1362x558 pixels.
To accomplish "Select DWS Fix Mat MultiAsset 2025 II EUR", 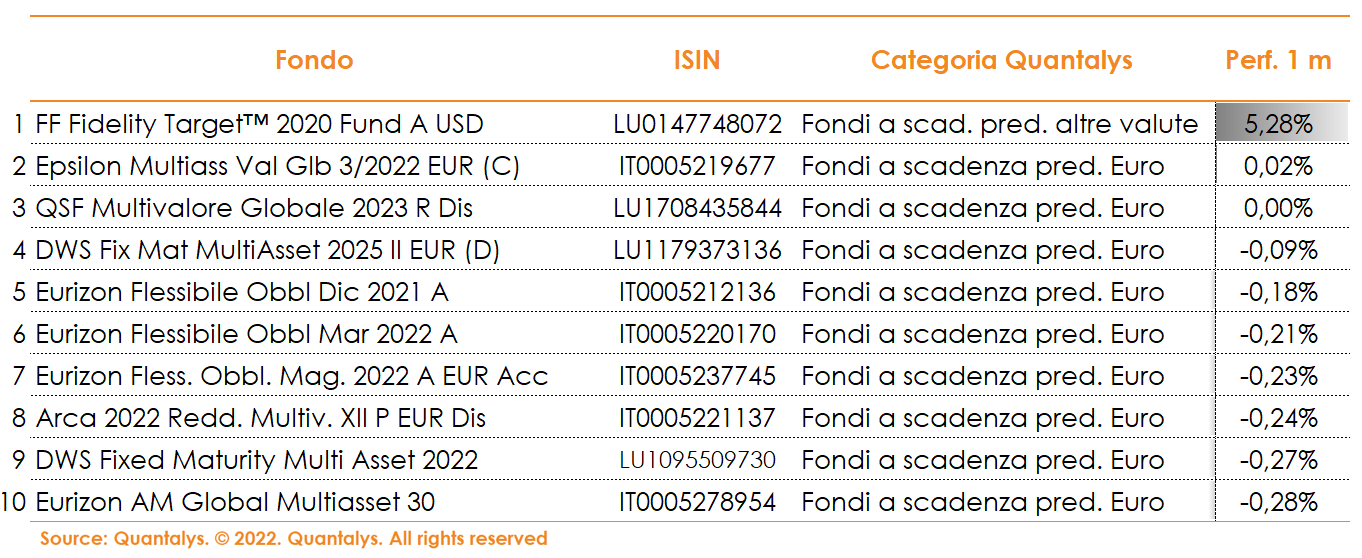I will pos(268,250).
